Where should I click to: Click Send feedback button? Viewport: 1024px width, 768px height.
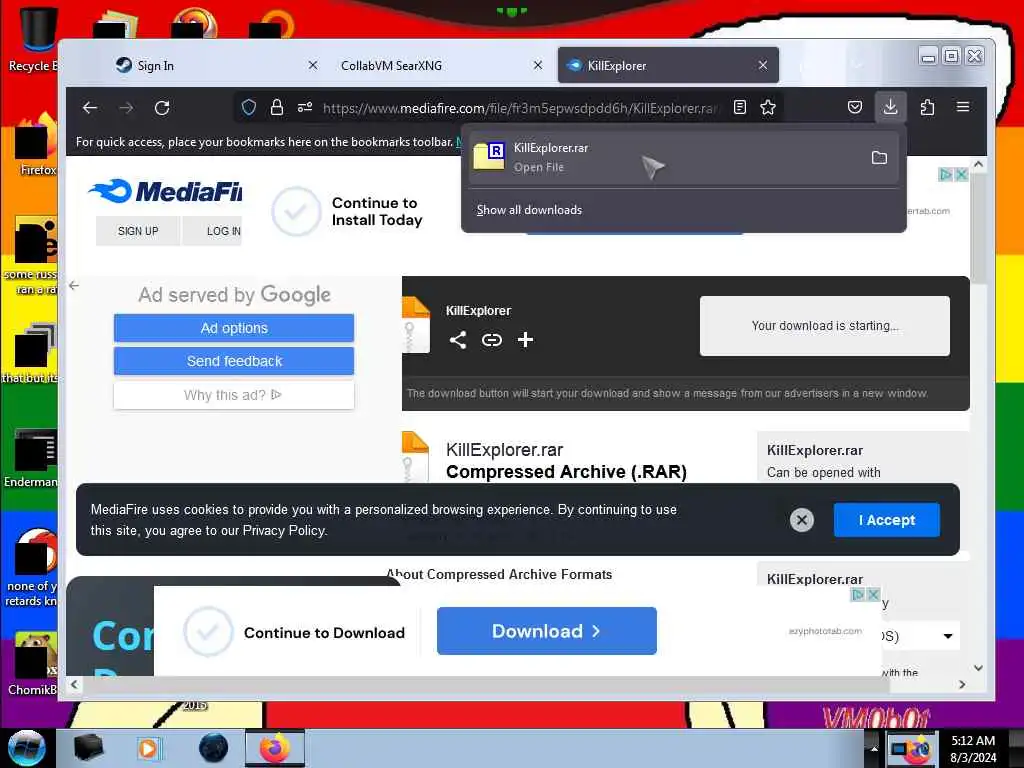[x=234, y=361]
